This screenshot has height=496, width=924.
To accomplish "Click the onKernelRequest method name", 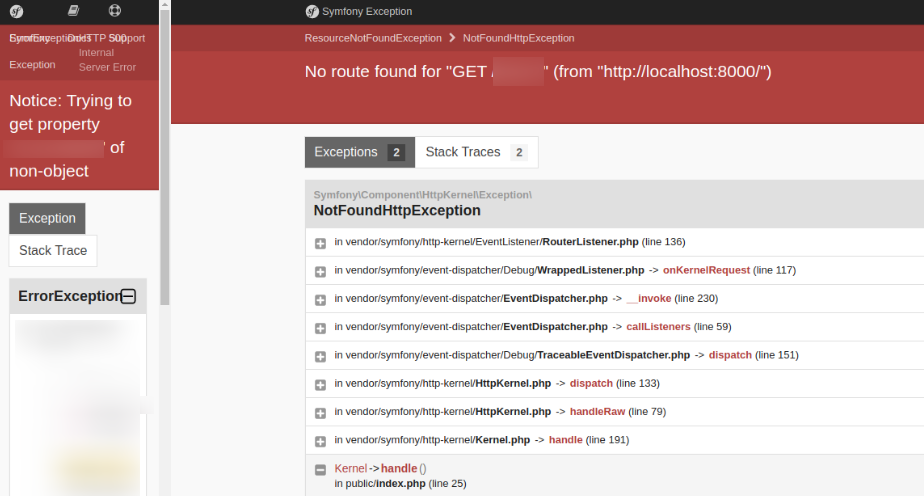I will pos(707,270).
